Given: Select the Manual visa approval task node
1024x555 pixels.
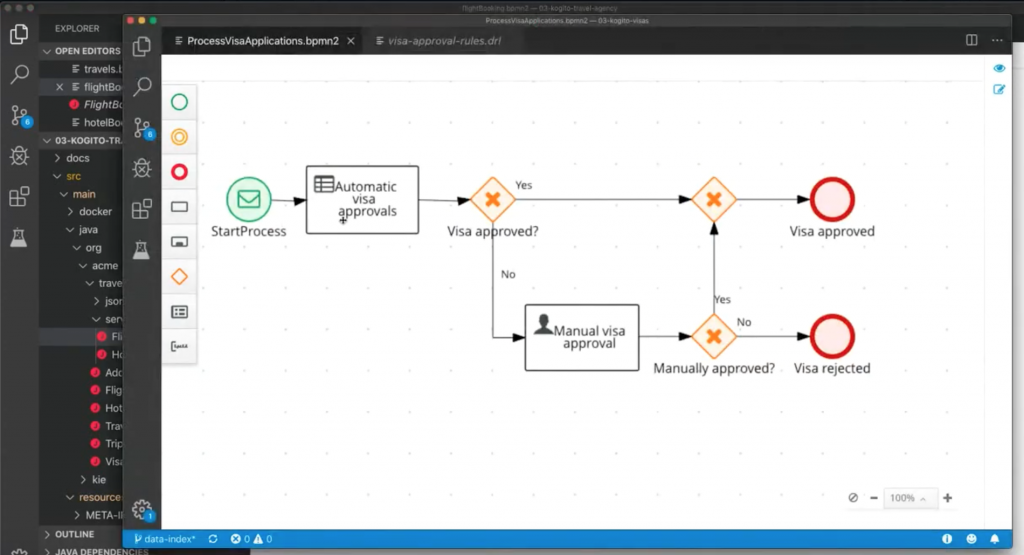Looking at the screenshot, I should click(x=581, y=337).
